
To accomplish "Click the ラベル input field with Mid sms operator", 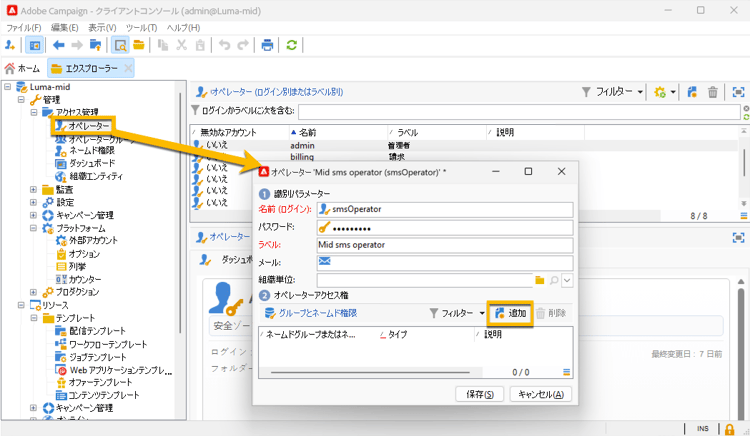I will 445,245.
